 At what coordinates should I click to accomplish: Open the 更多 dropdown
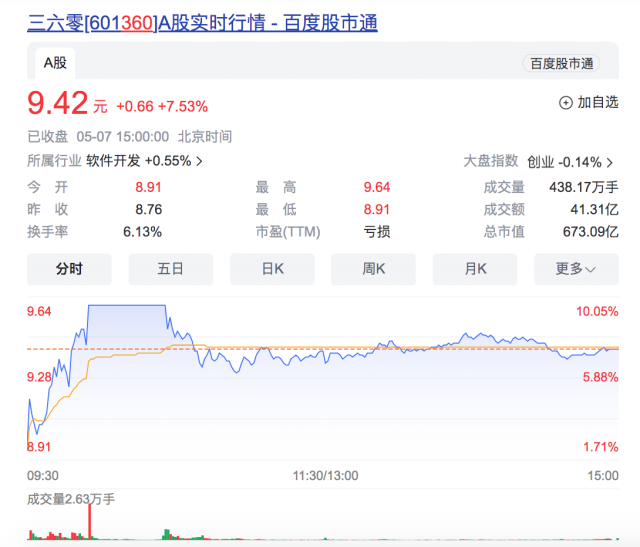pyautogui.click(x=576, y=269)
